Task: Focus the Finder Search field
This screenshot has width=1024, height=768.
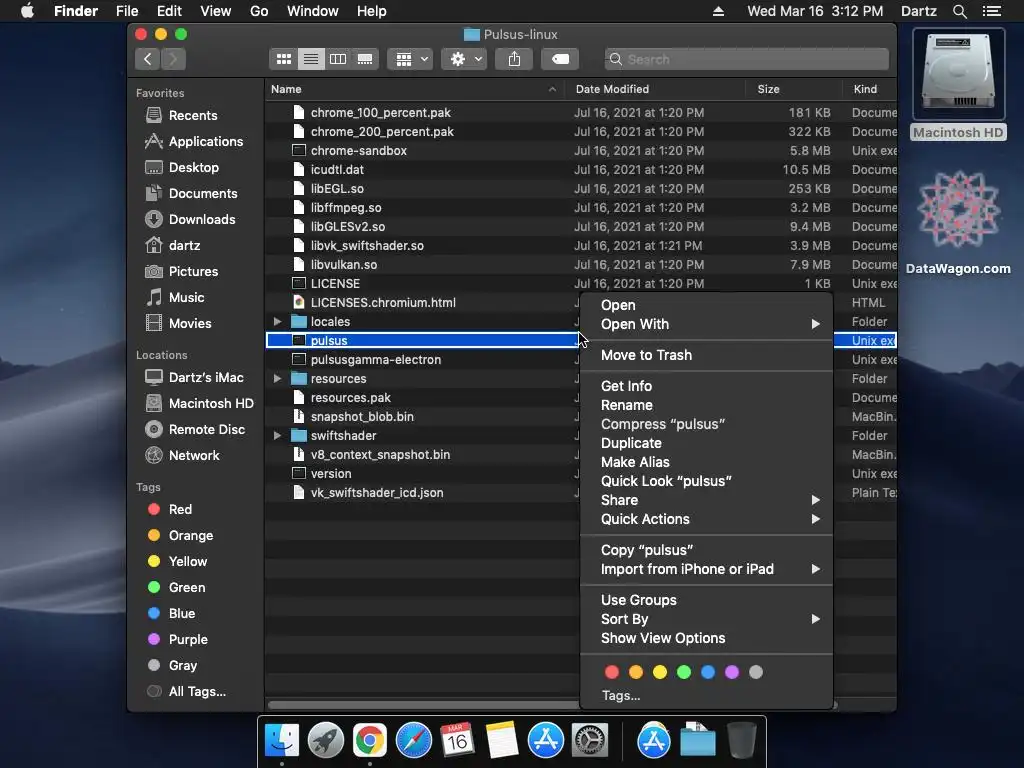Action: click(746, 59)
